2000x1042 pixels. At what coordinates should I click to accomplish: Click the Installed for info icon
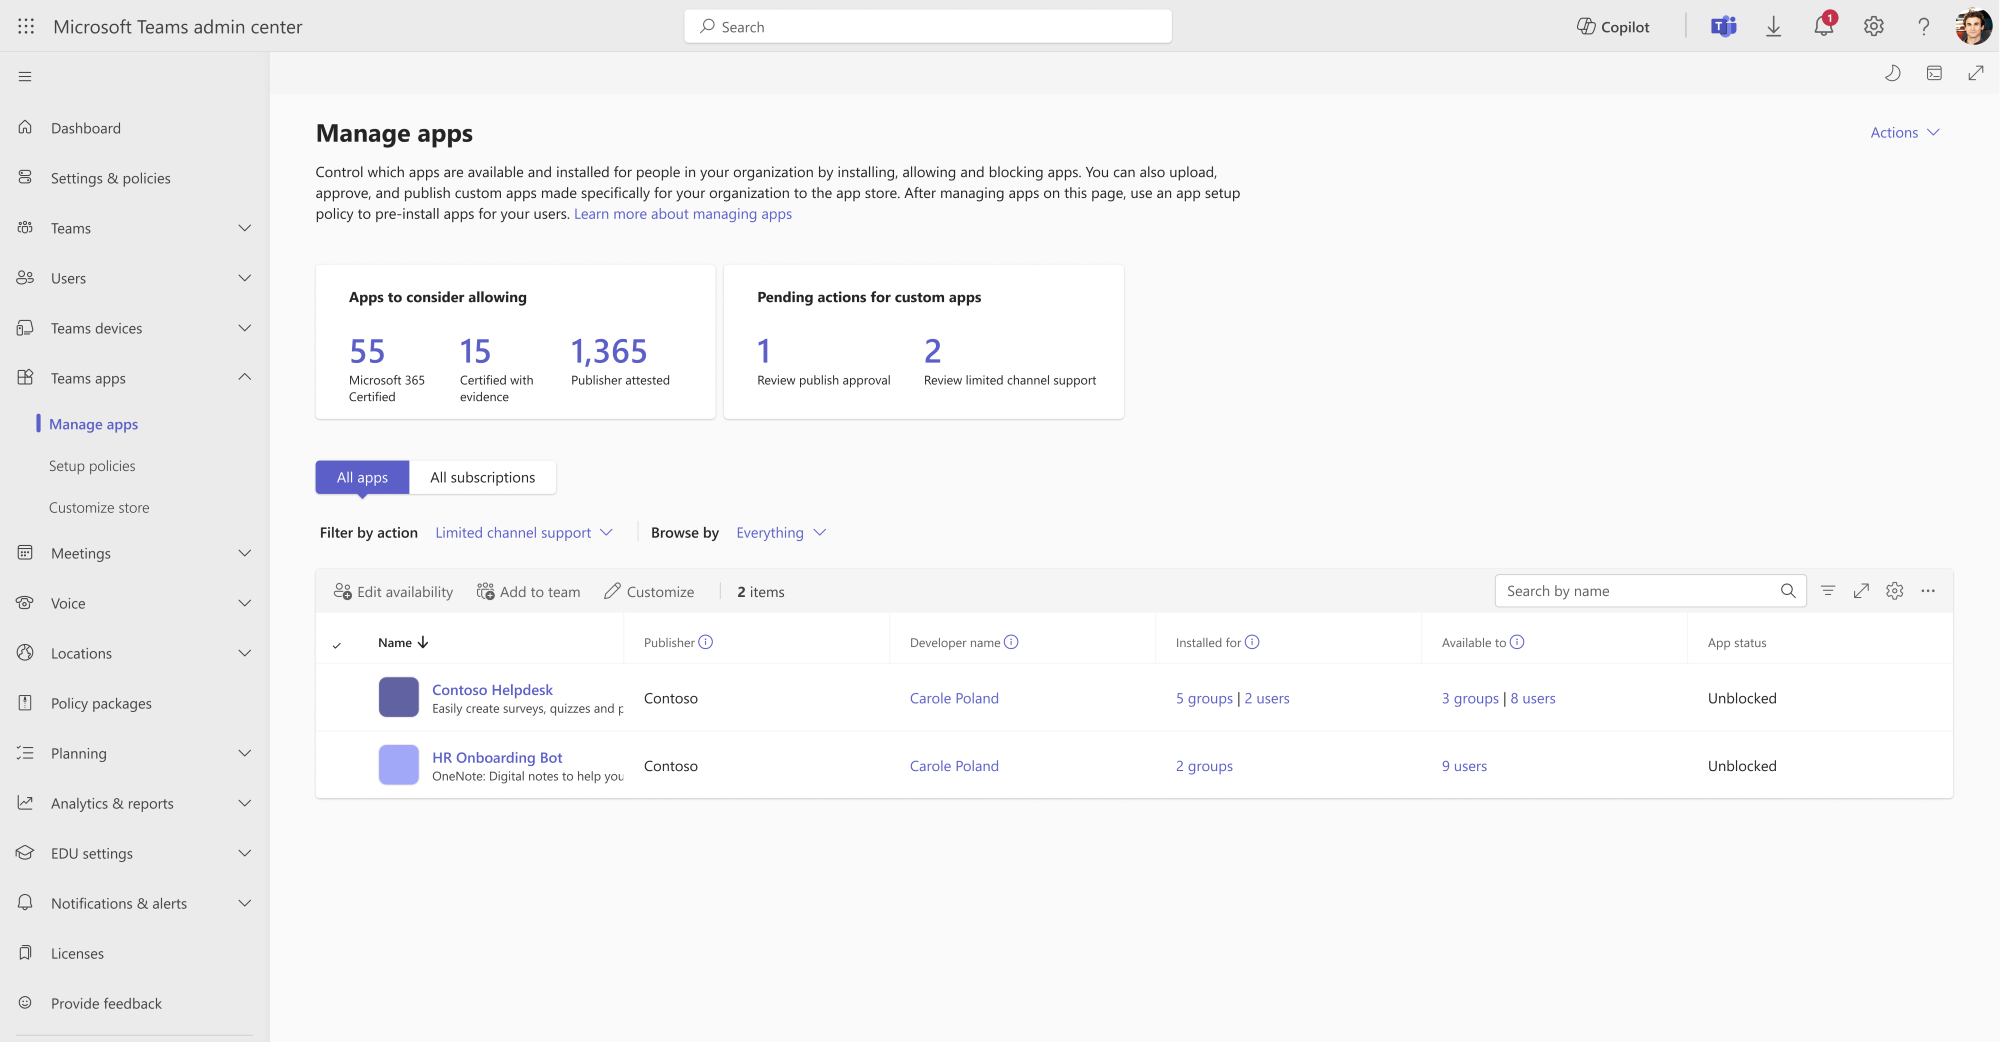pos(1252,642)
